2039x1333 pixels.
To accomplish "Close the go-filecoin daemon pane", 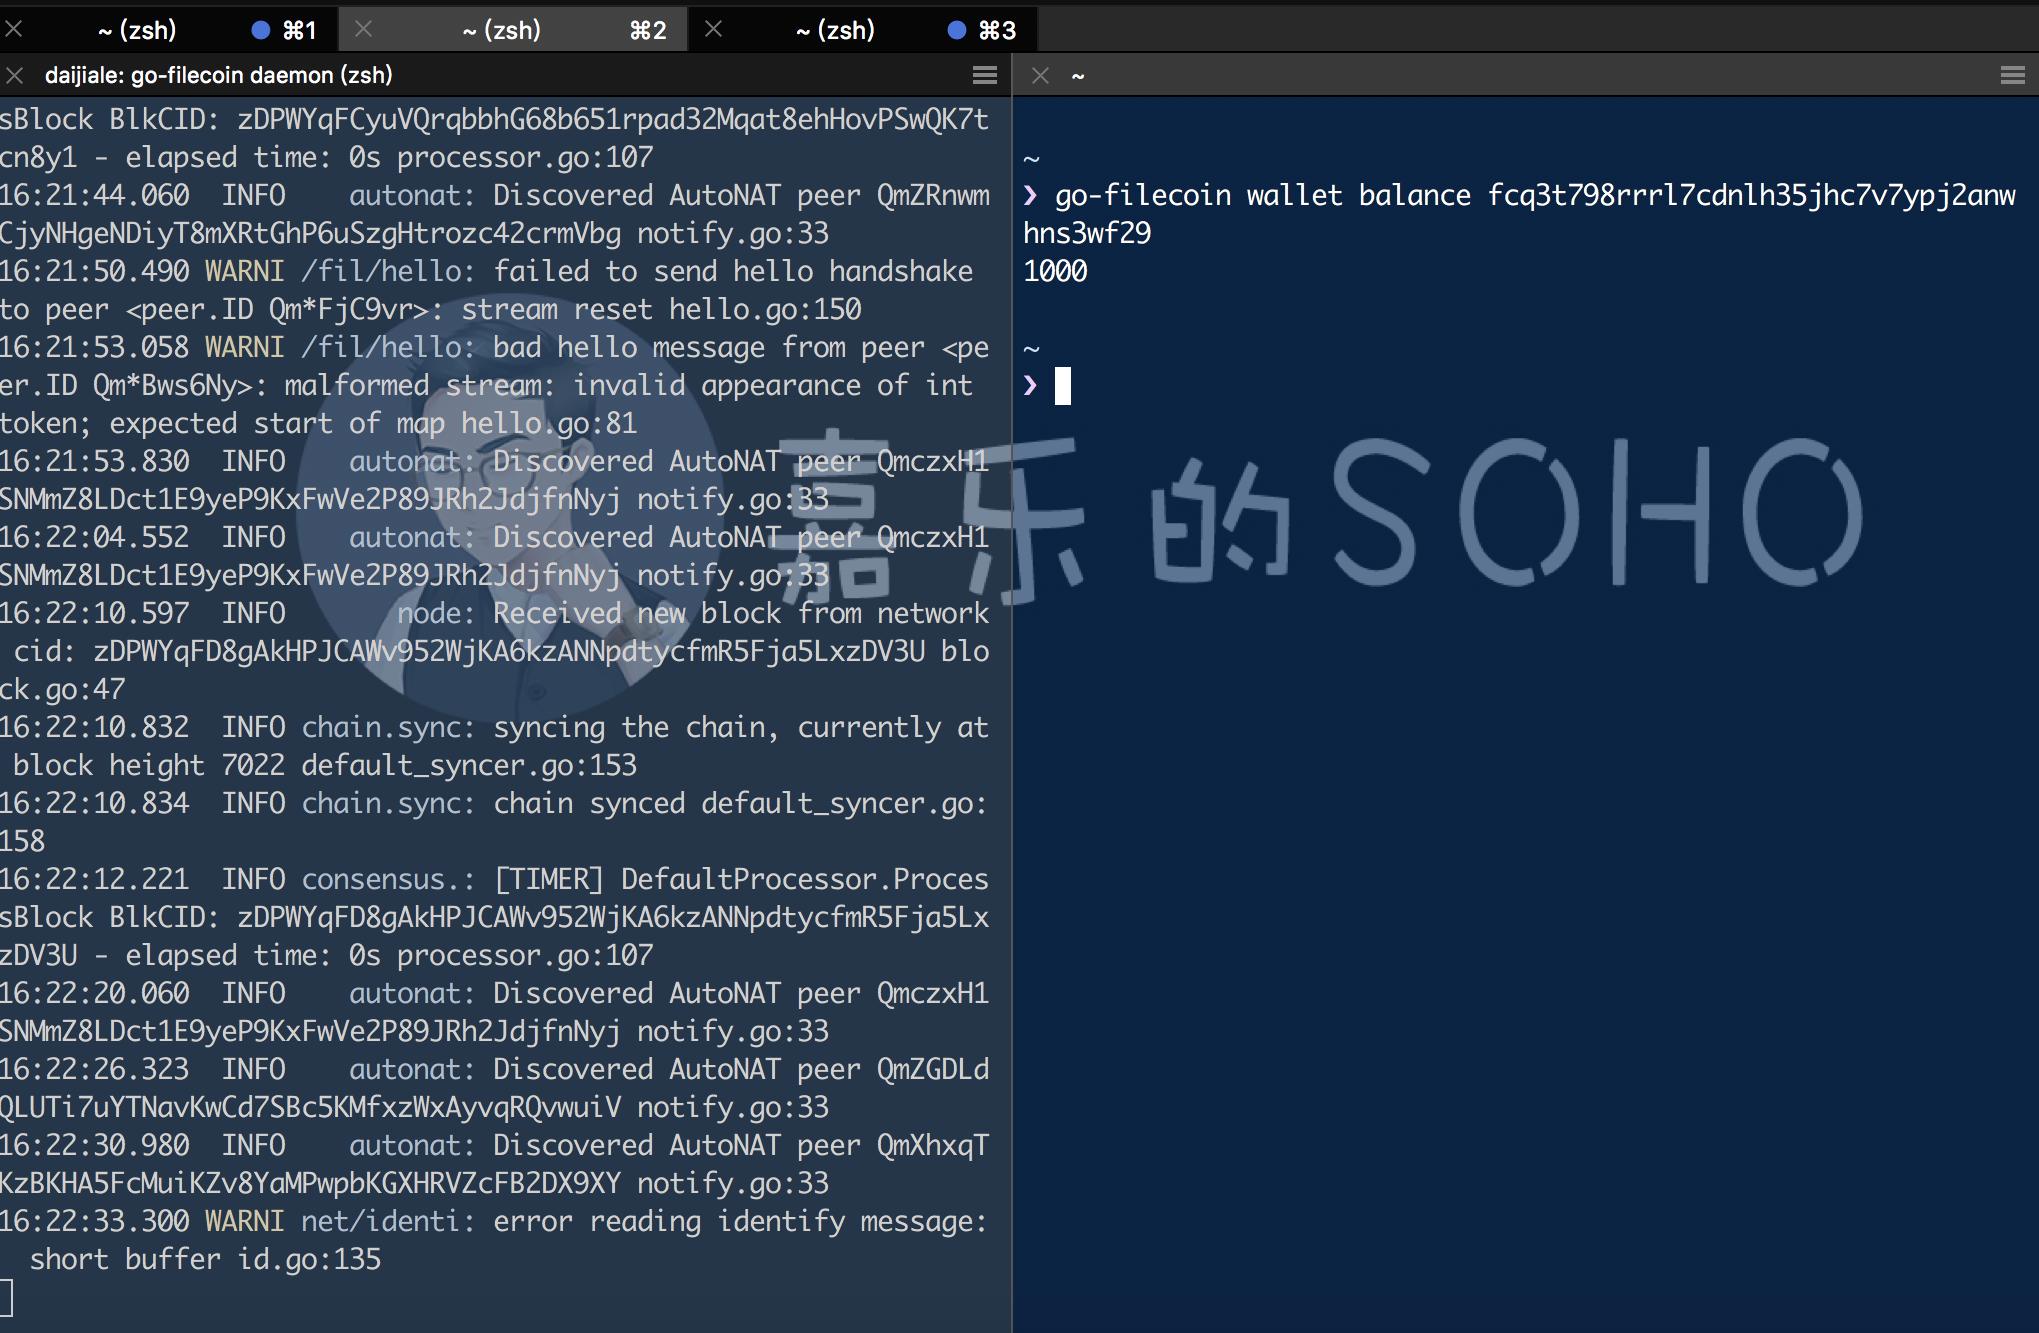I will click(14, 76).
